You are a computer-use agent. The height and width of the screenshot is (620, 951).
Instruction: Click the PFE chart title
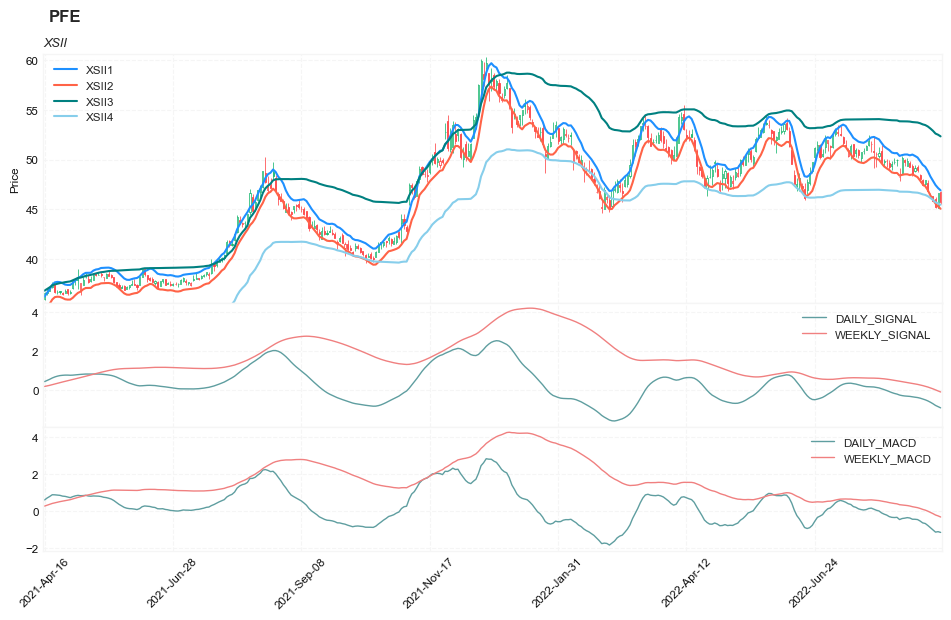point(64,17)
